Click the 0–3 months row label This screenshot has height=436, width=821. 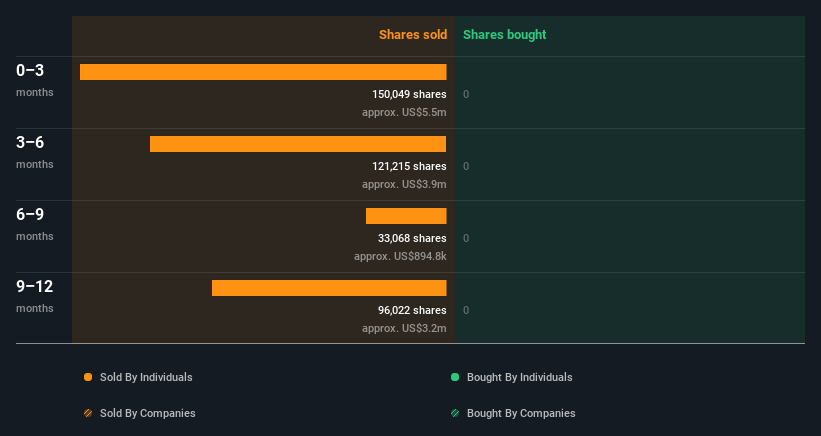click(x=35, y=80)
